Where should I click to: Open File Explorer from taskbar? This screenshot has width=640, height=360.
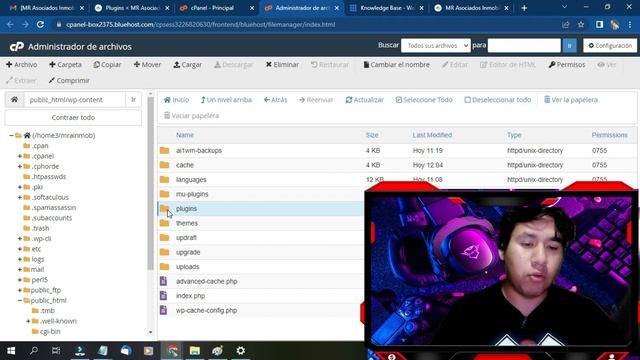[x=195, y=351]
